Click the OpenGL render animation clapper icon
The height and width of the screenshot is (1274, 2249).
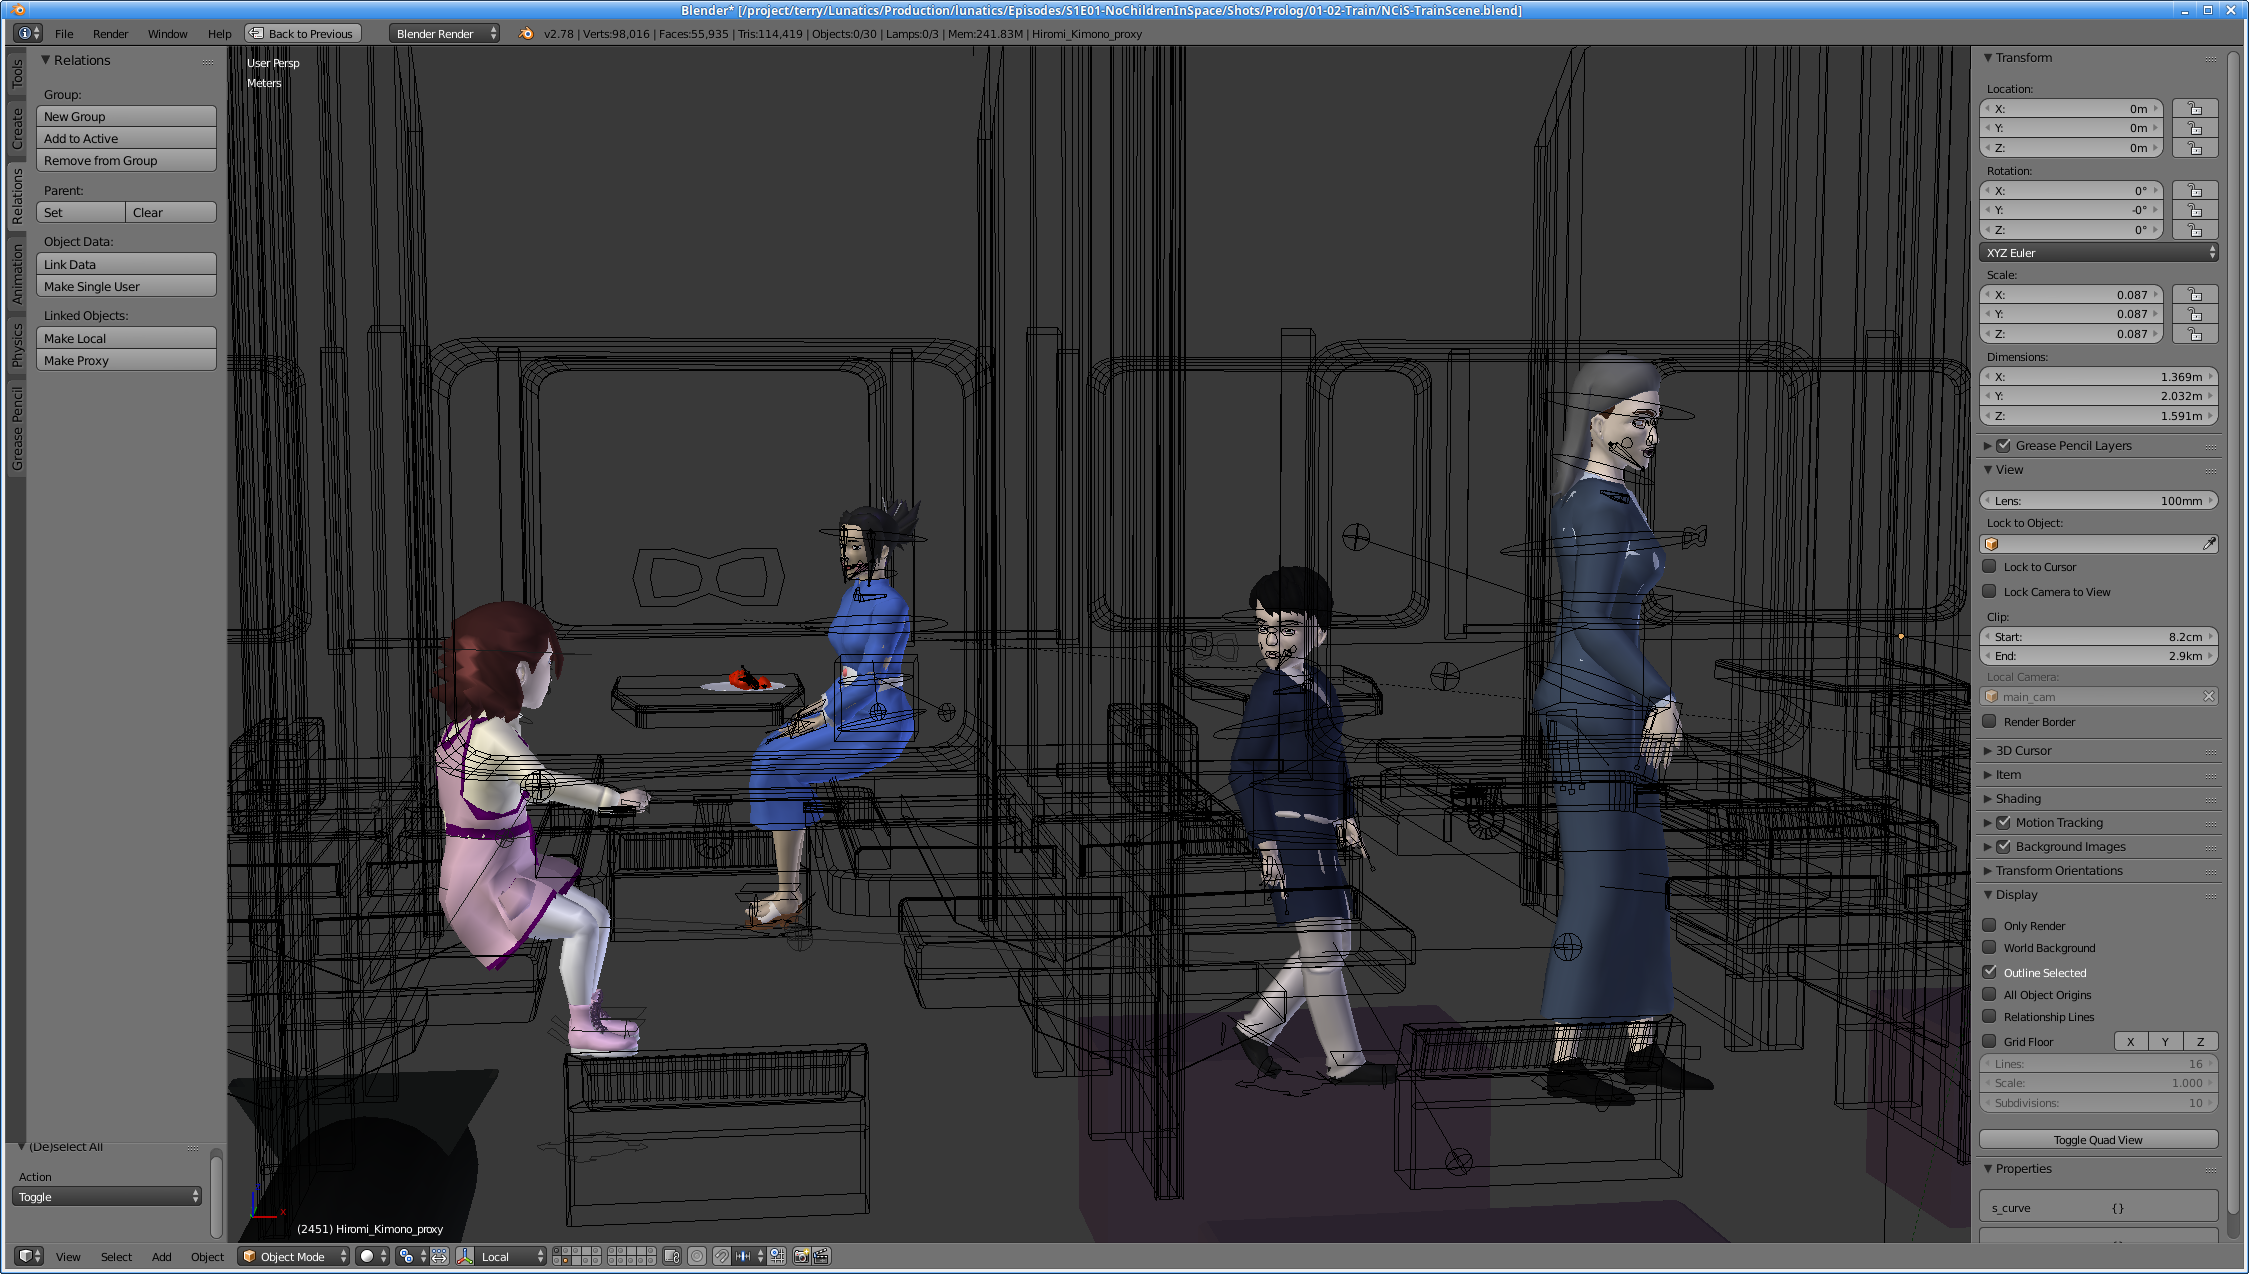(821, 1256)
